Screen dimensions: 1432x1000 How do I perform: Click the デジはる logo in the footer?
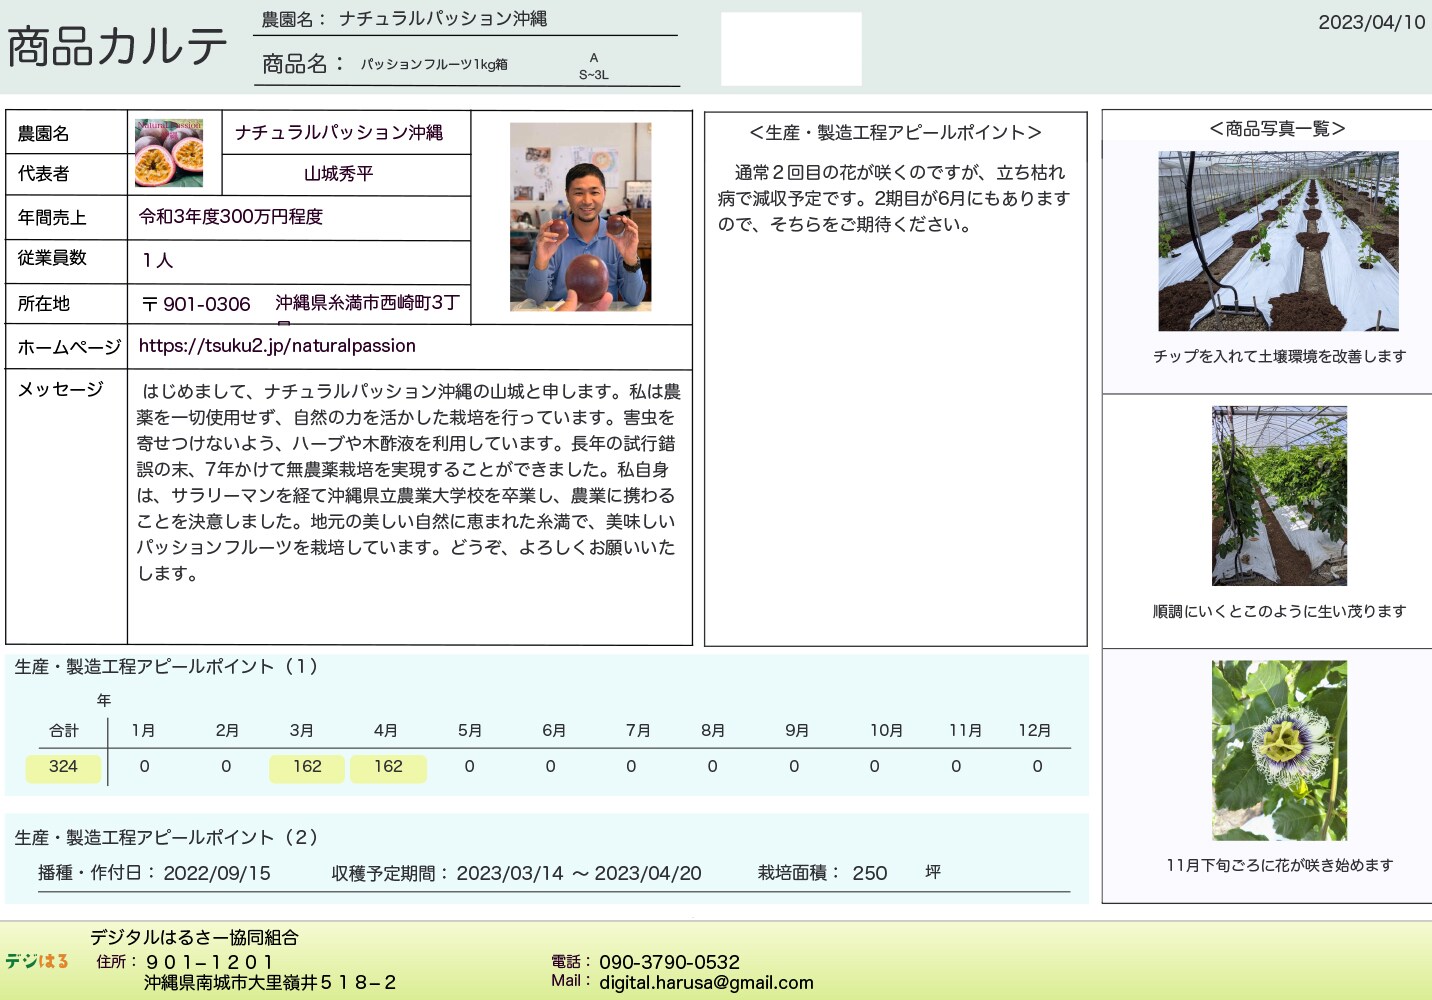pyautogui.click(x=37, y=961)
